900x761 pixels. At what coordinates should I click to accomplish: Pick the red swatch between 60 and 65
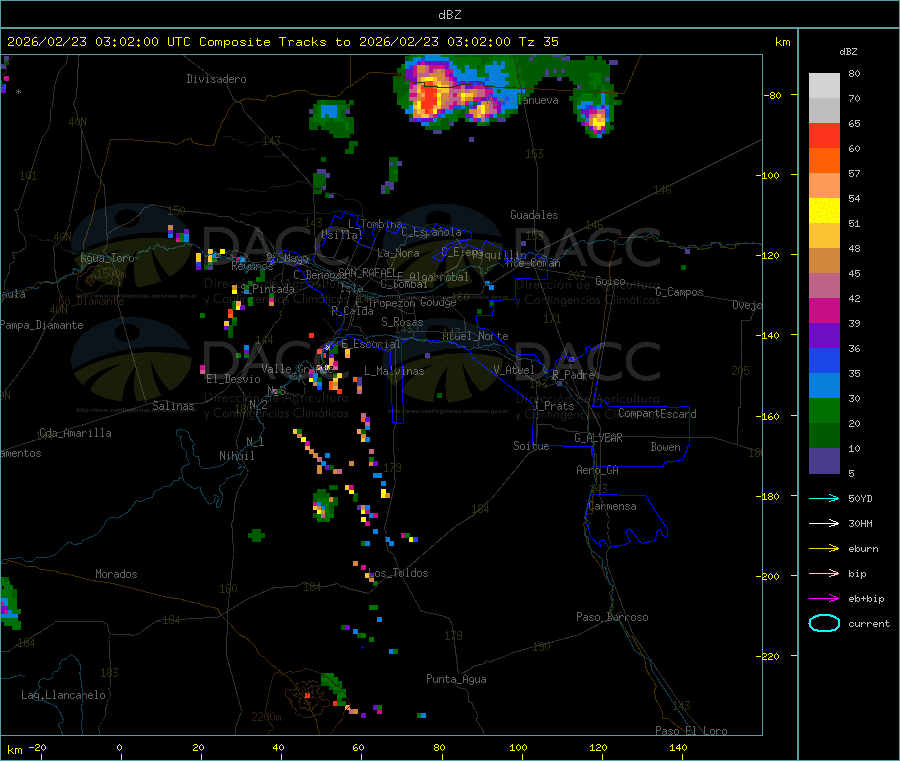click(x=824, y=135)
